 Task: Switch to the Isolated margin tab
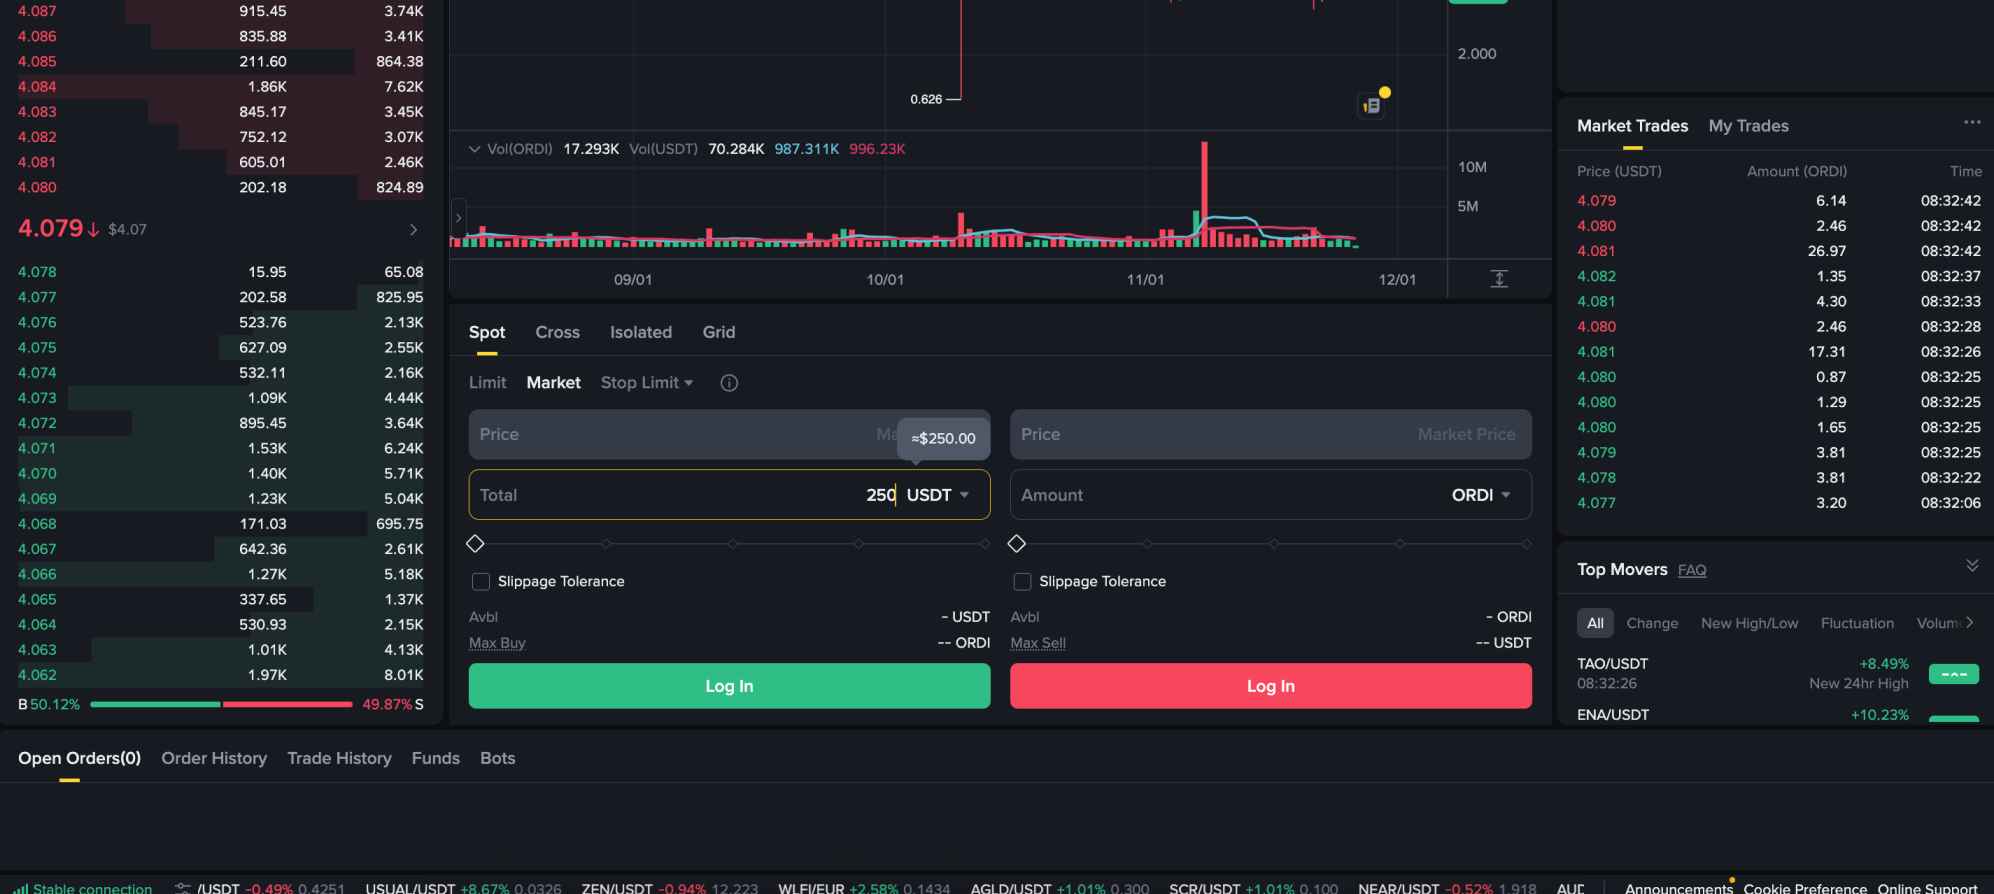point(641,332)
